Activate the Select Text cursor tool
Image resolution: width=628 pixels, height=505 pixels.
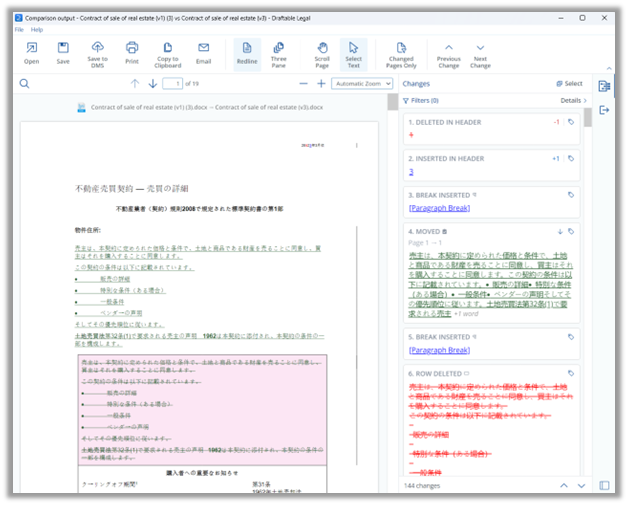(353, 54)
